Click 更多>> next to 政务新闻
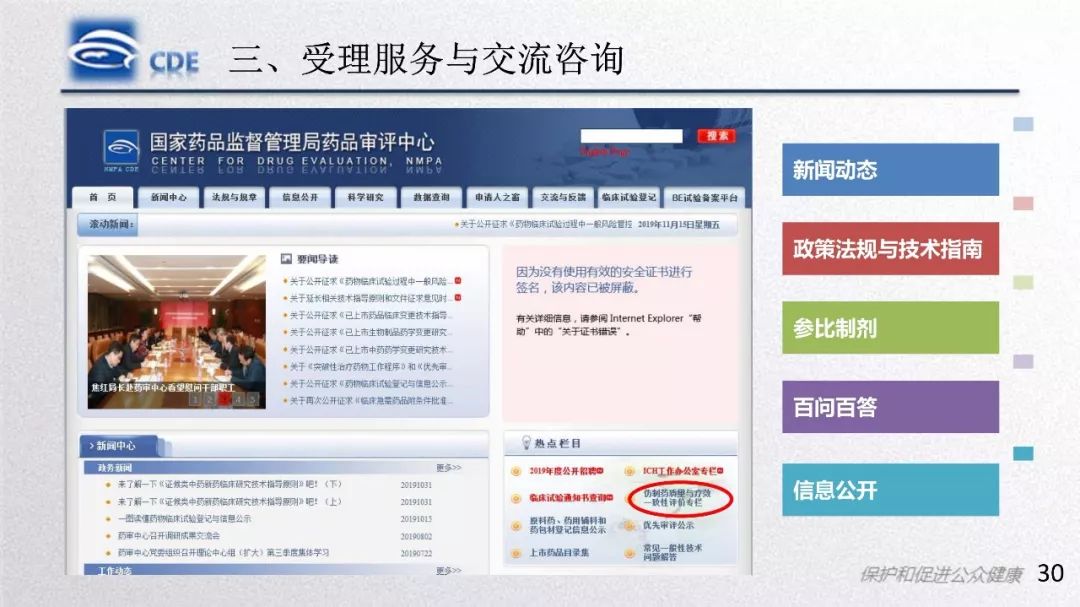This screenshot has height=607, width=1080. pyautogui.click(x=448, y=468)
